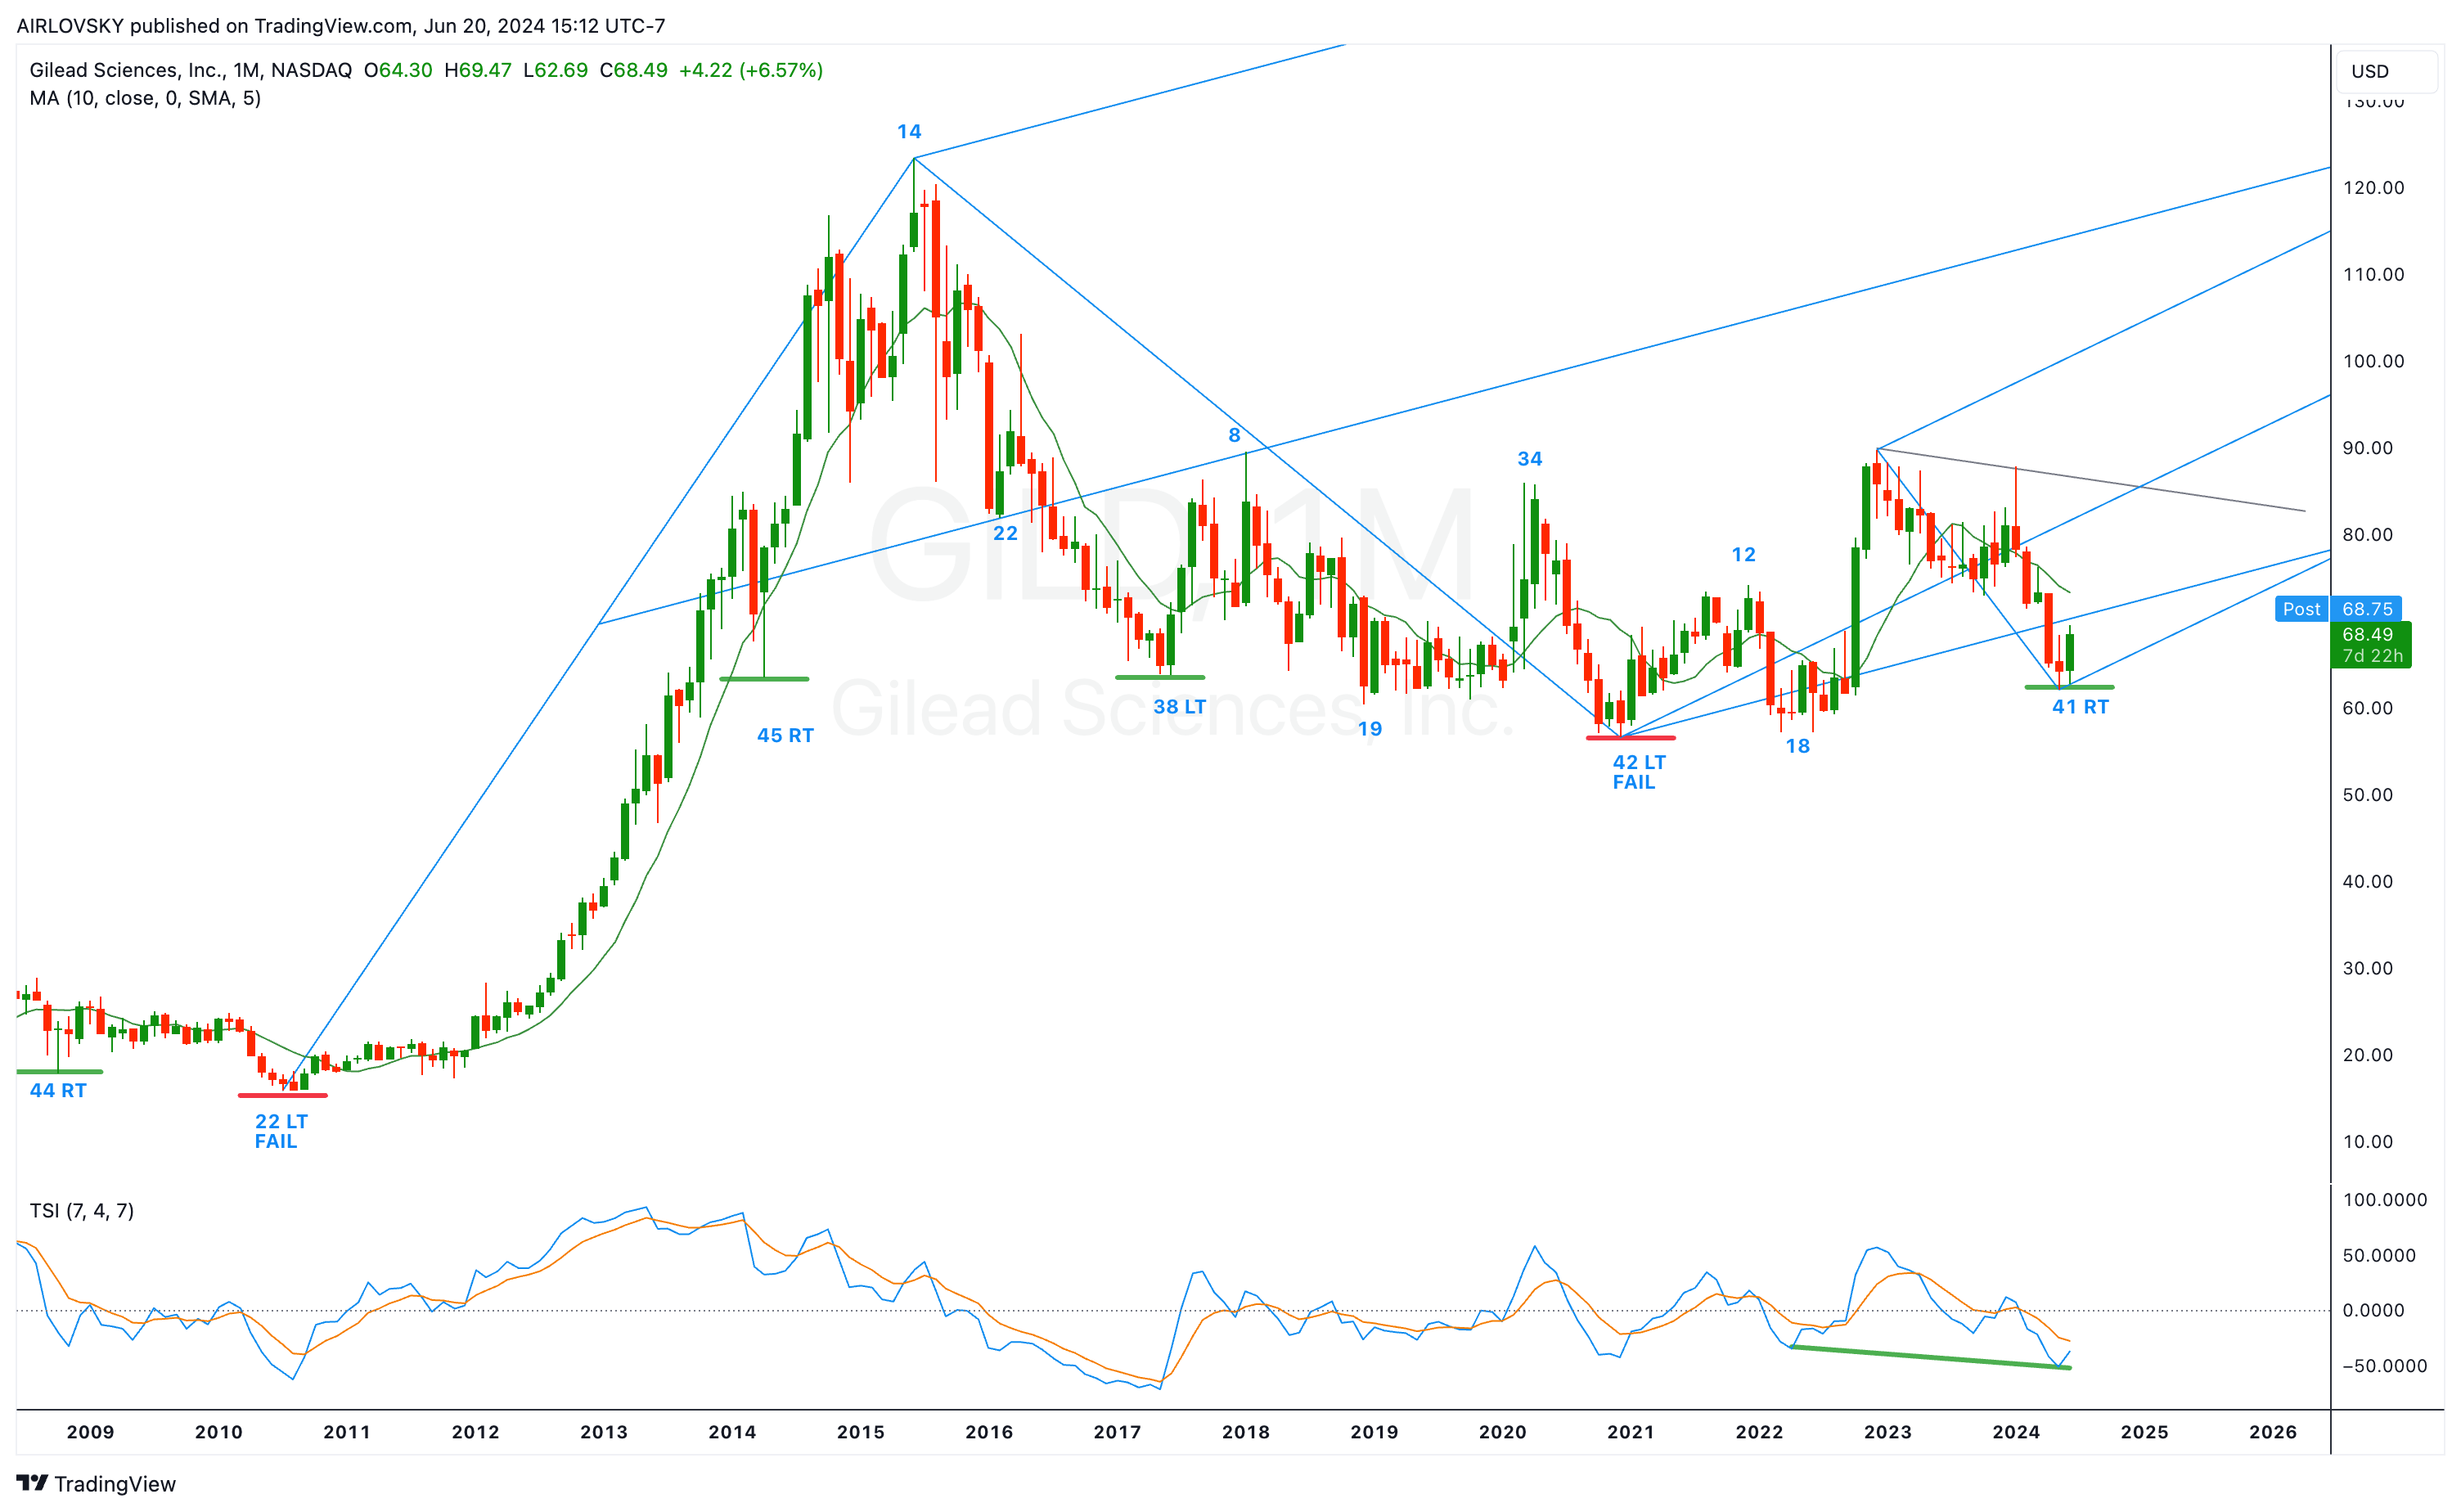The image size is (2461, 1512).
Task: Click the TradingView logo icon
Action: pyautogui.click(x=32, y=1482)
